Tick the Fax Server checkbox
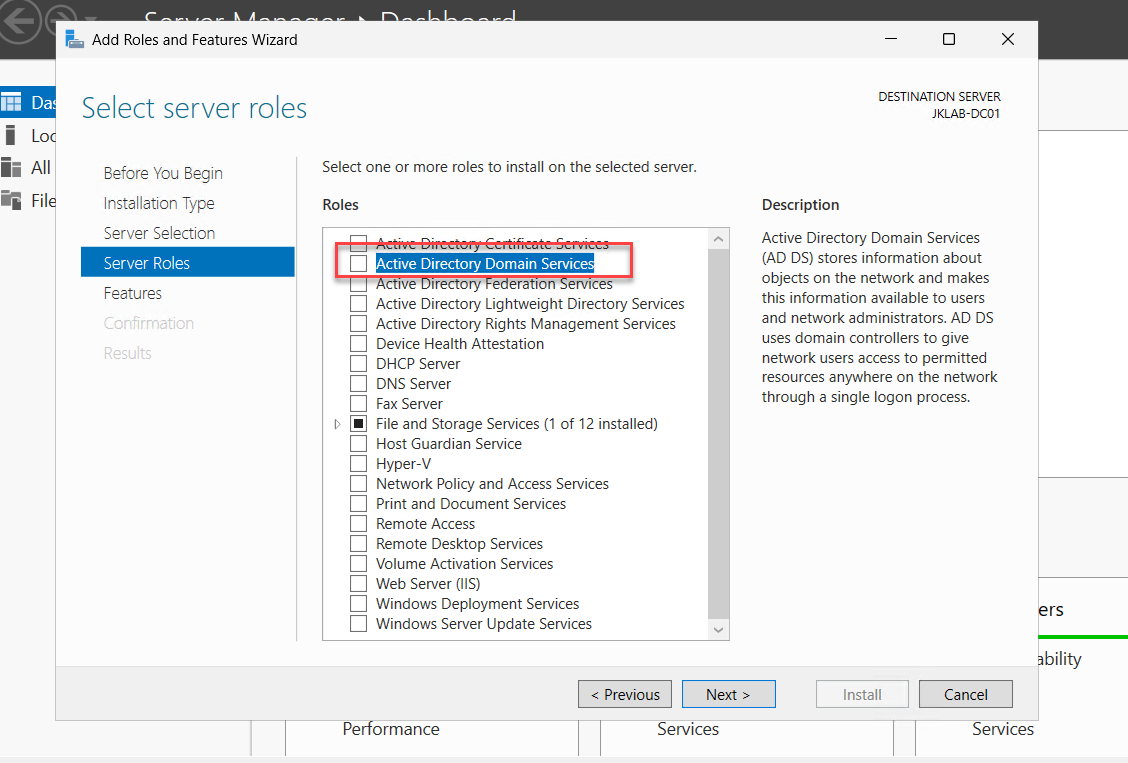This screenshot has height=763, width=1128. click(x=358, y=403)
